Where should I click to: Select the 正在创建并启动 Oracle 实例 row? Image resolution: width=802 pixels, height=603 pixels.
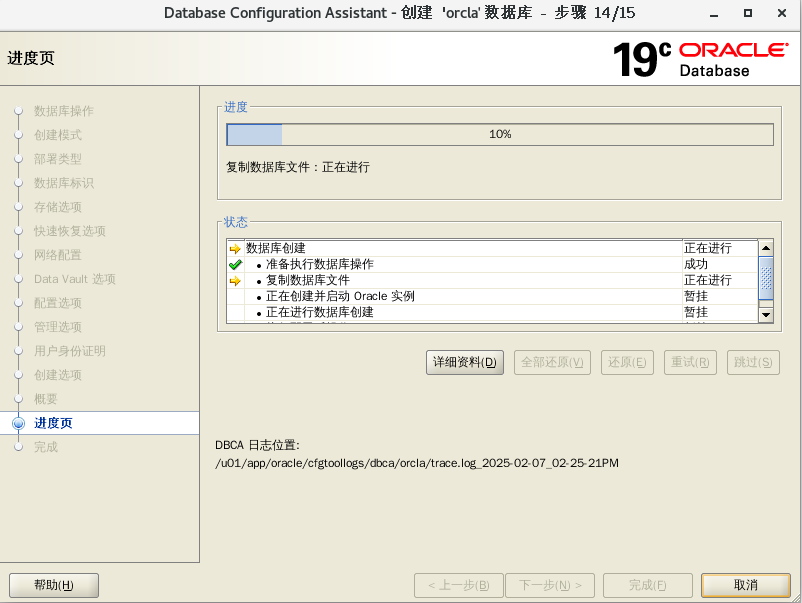(x=340, y=297)
